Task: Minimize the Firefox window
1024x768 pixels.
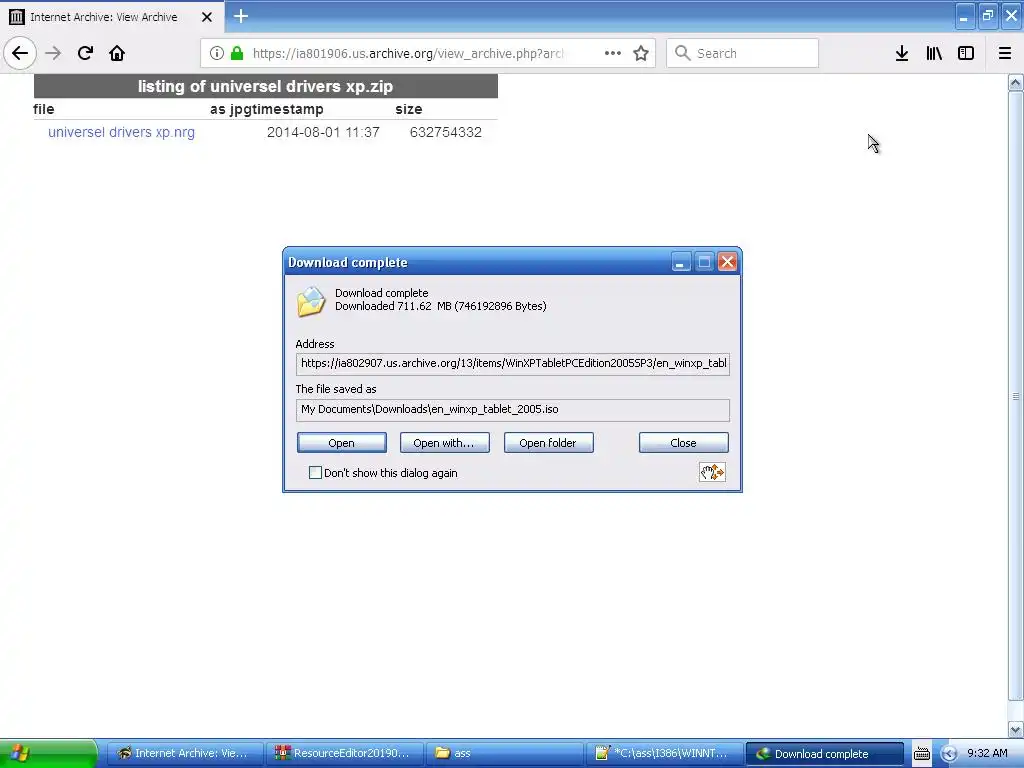Action: point(964,16)
